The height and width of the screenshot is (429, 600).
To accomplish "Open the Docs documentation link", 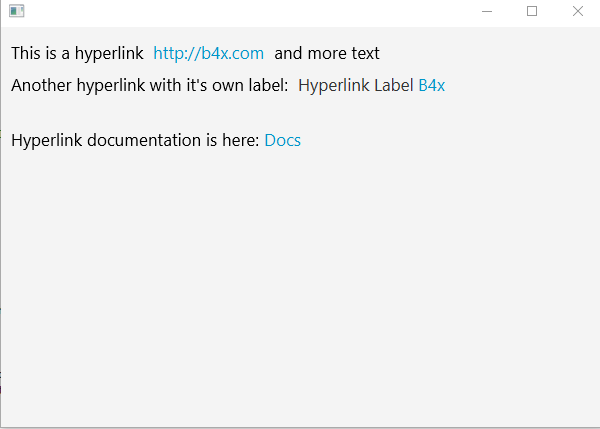I will tap(282, 141).
